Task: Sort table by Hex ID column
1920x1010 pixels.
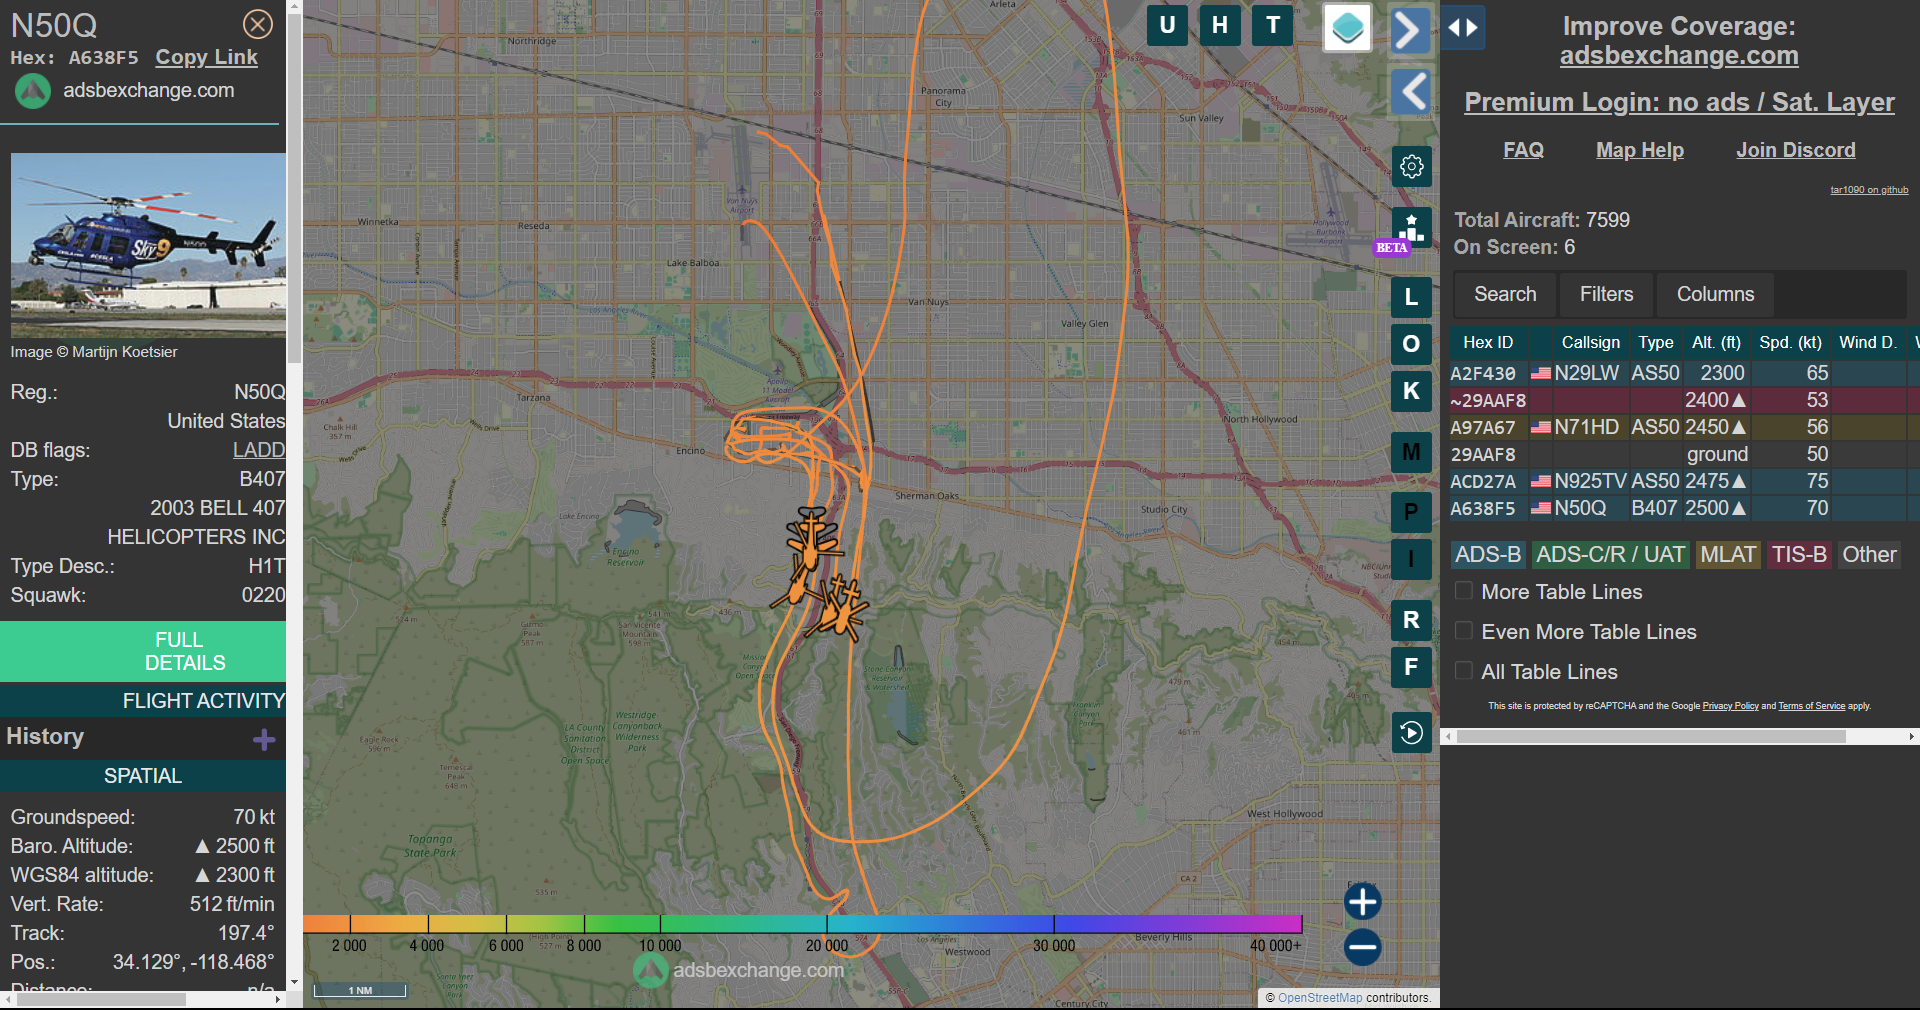Action: click(1488, 342)
